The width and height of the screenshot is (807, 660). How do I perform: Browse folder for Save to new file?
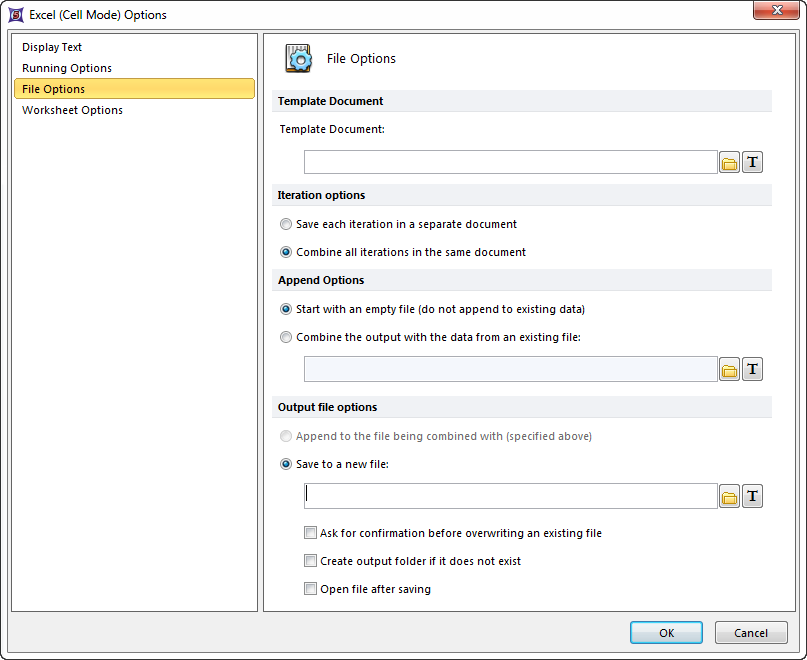pyautogui.click(x=729, y=497)
